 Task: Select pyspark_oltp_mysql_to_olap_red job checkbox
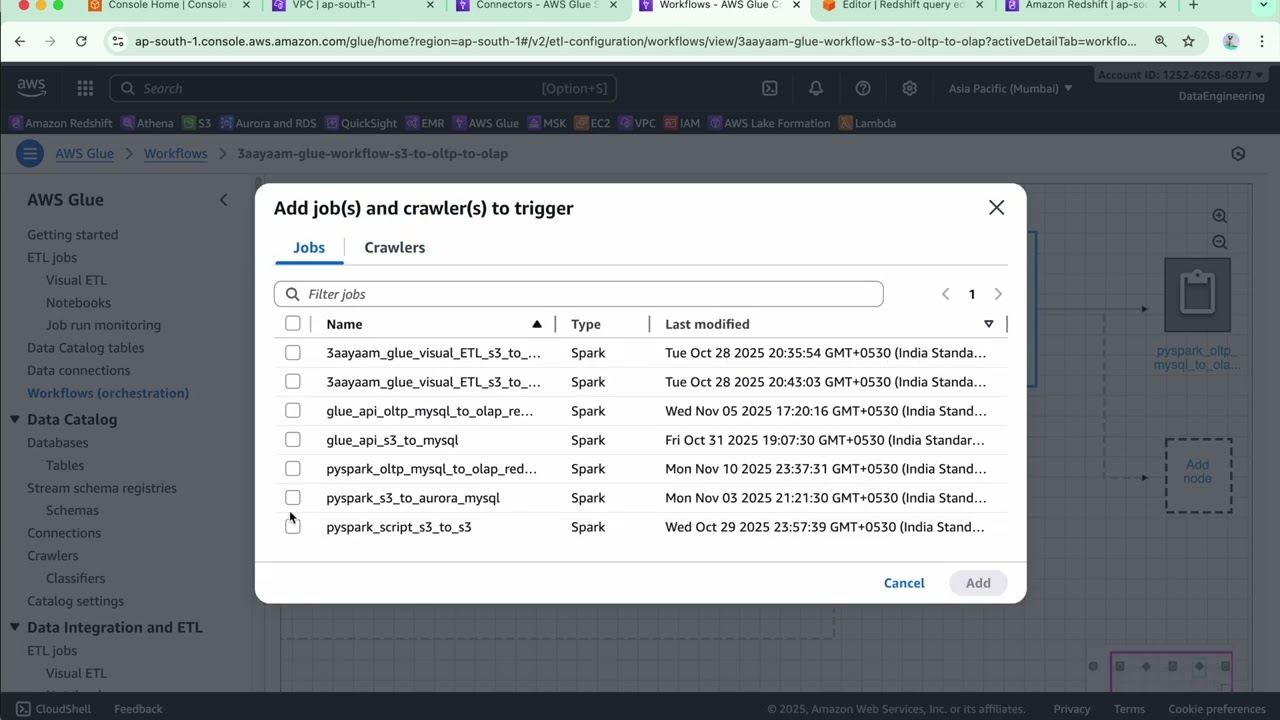click(292, 468)
